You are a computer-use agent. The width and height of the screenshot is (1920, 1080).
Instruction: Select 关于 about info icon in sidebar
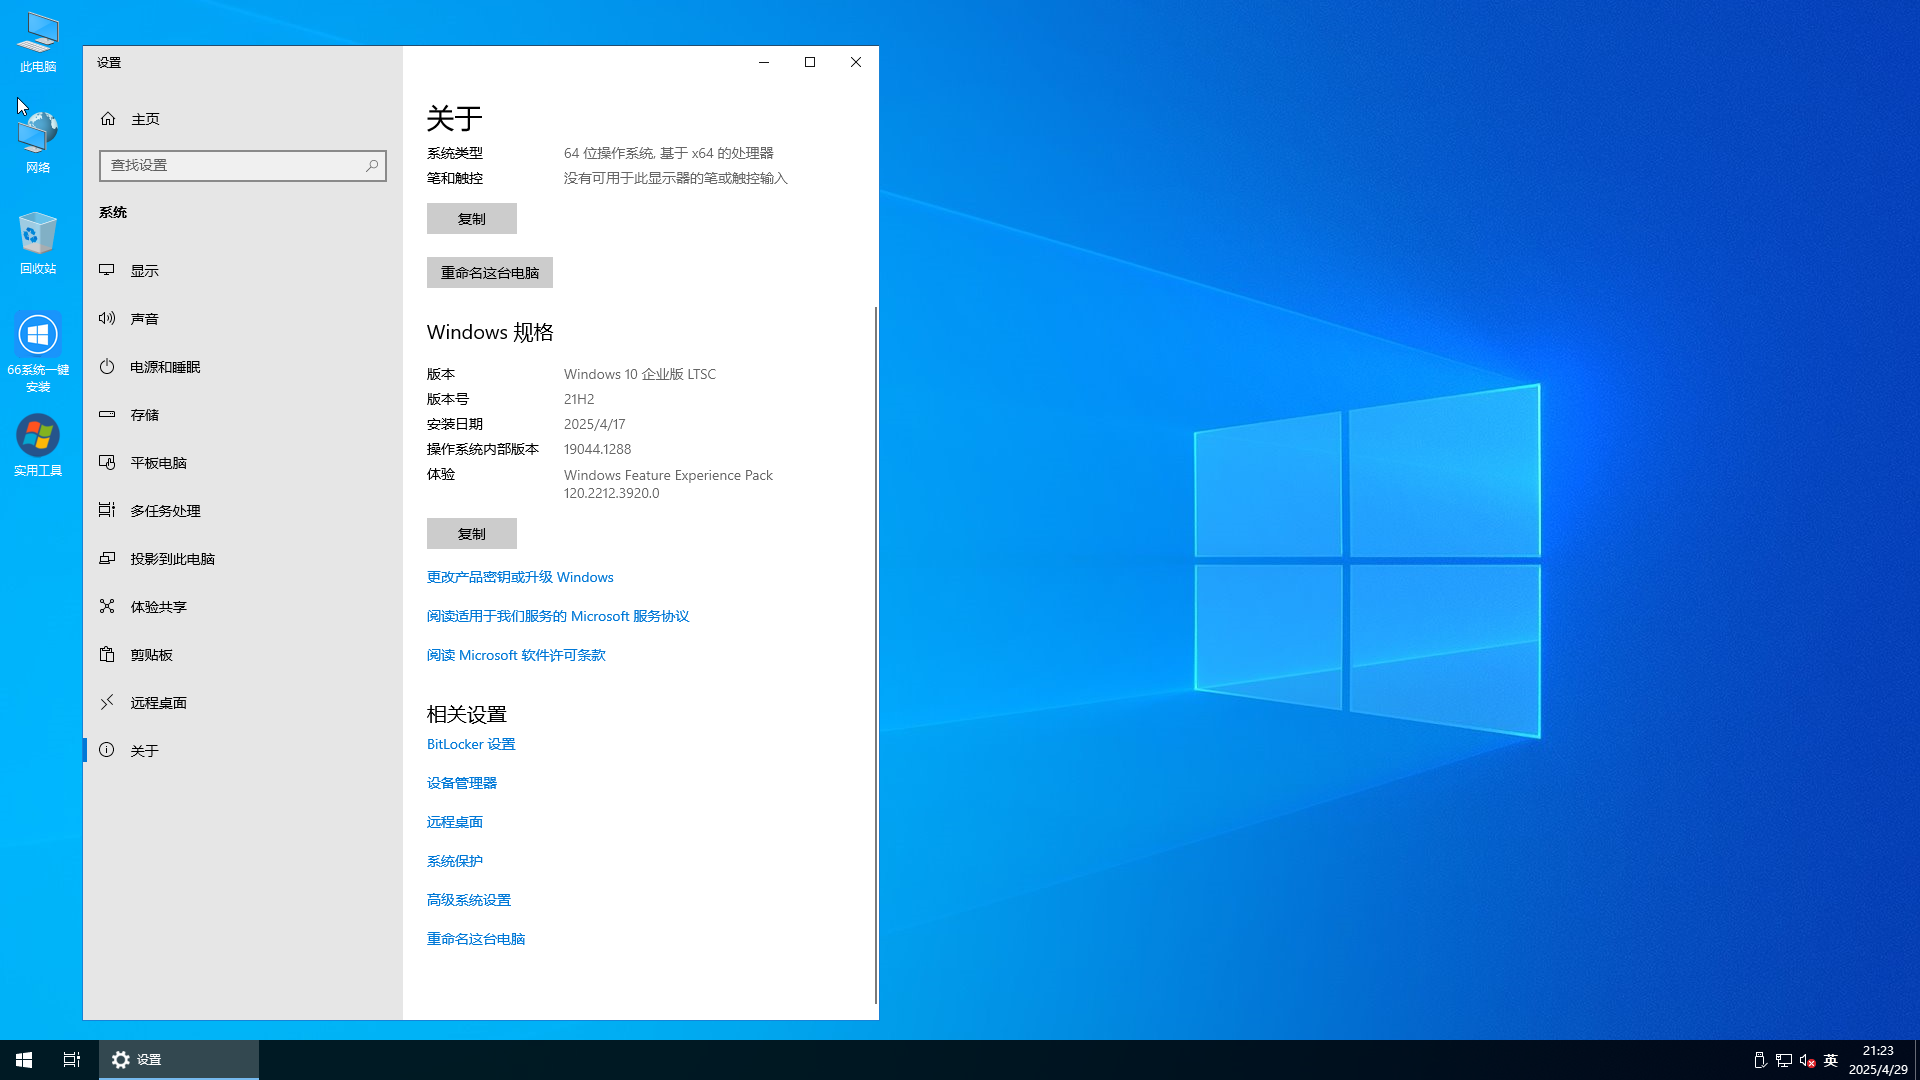[107, 750]
